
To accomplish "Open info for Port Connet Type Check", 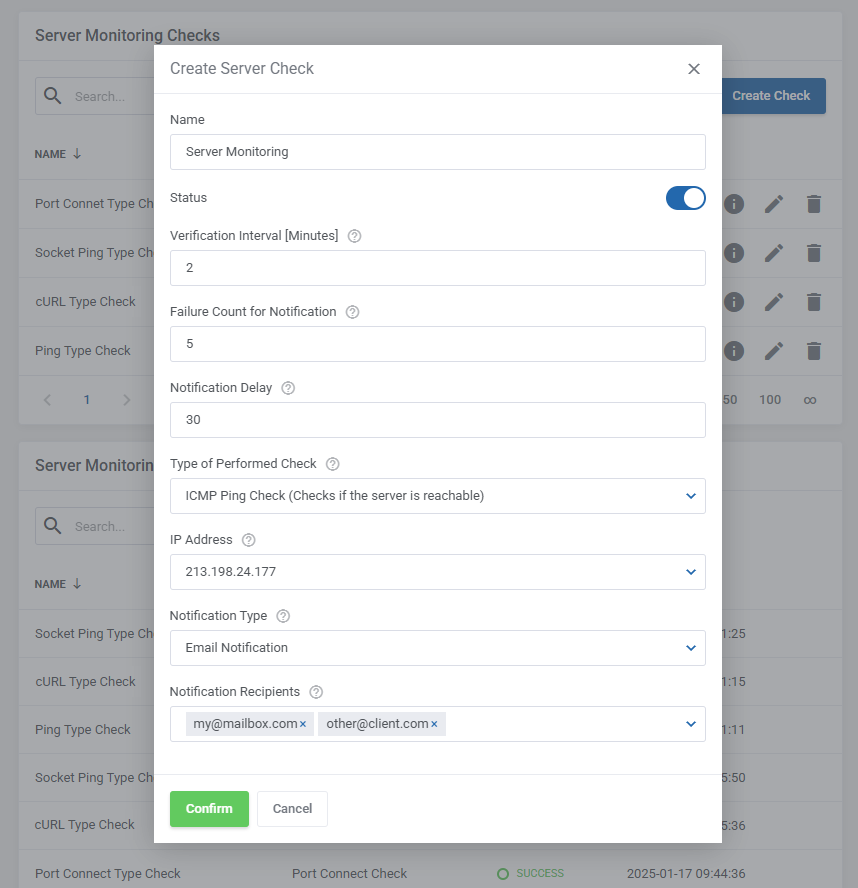I will pos(734,204).
